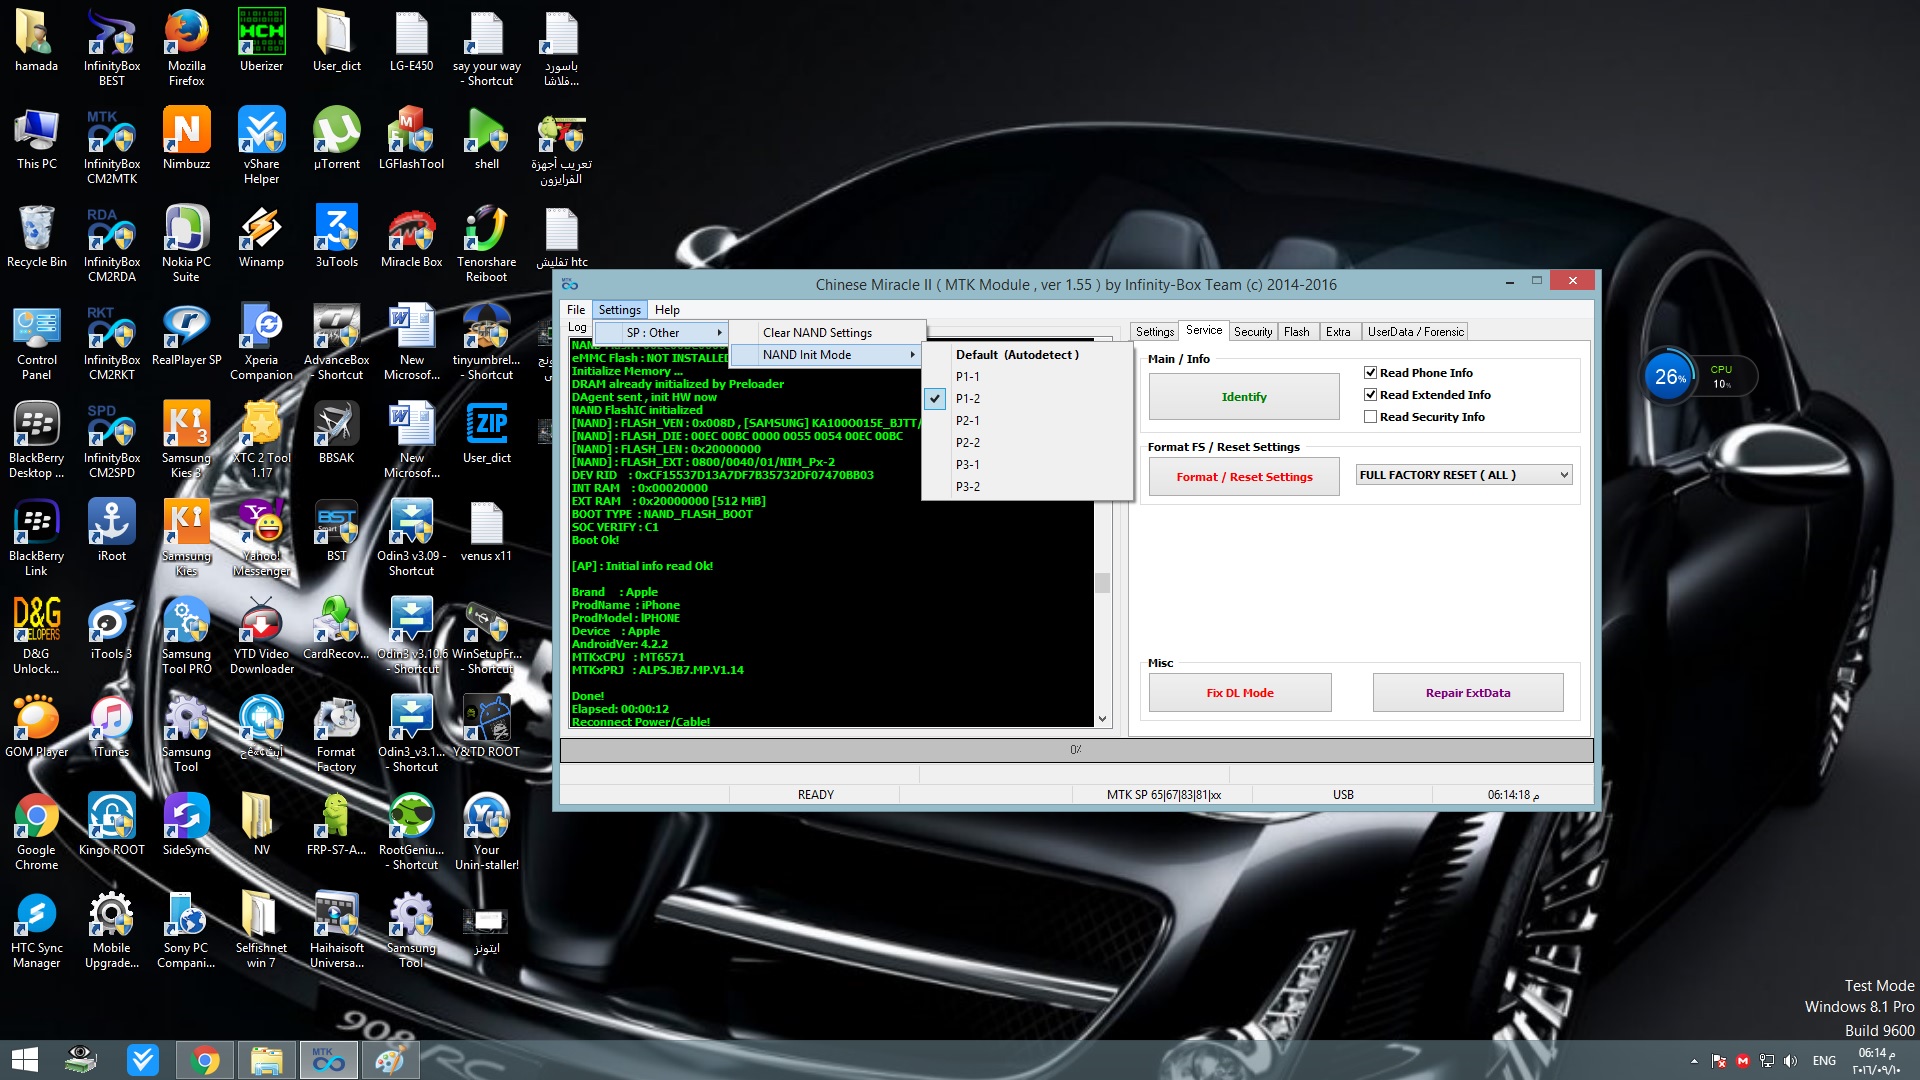Select the P2-2 NAND init mode

1027,443
